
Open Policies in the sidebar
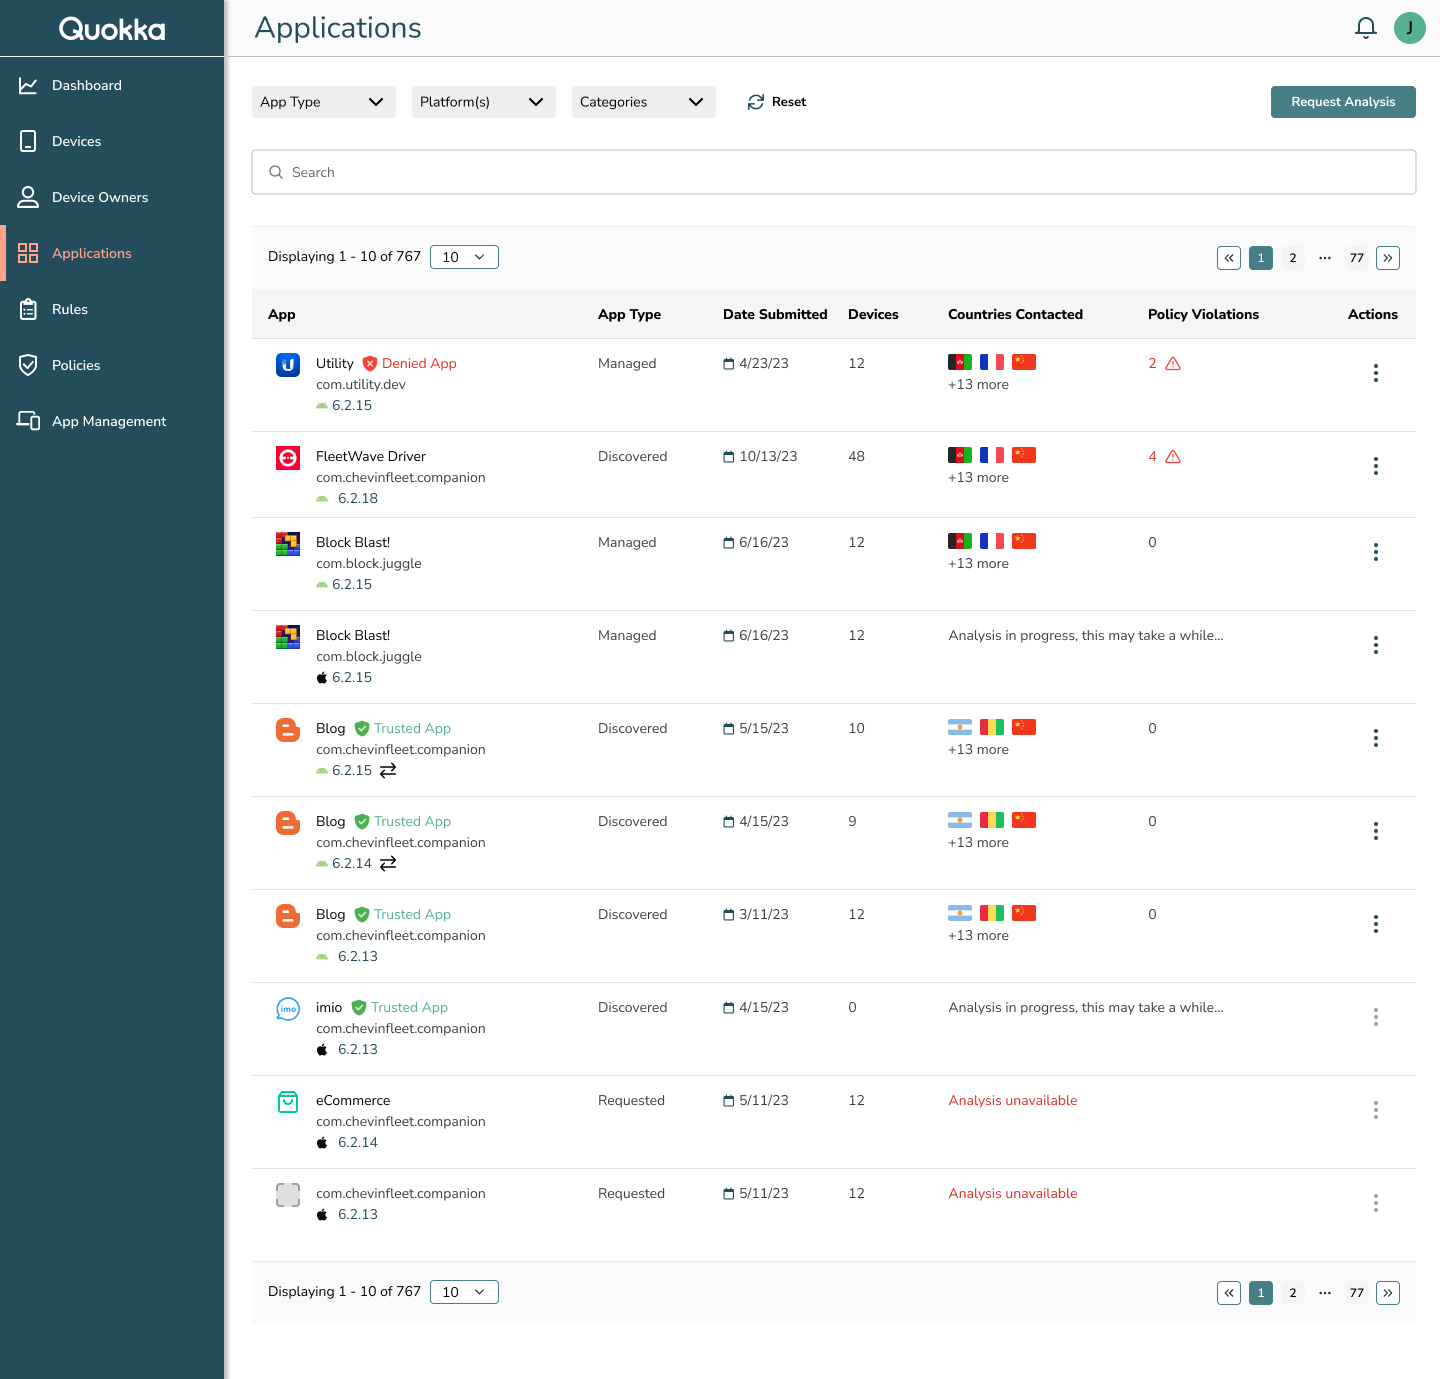(x=112, y=365)
